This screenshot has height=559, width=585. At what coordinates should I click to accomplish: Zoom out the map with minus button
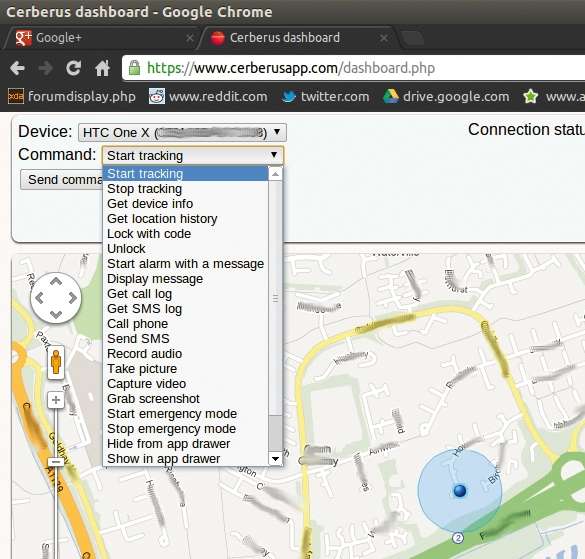pos(56,462)
